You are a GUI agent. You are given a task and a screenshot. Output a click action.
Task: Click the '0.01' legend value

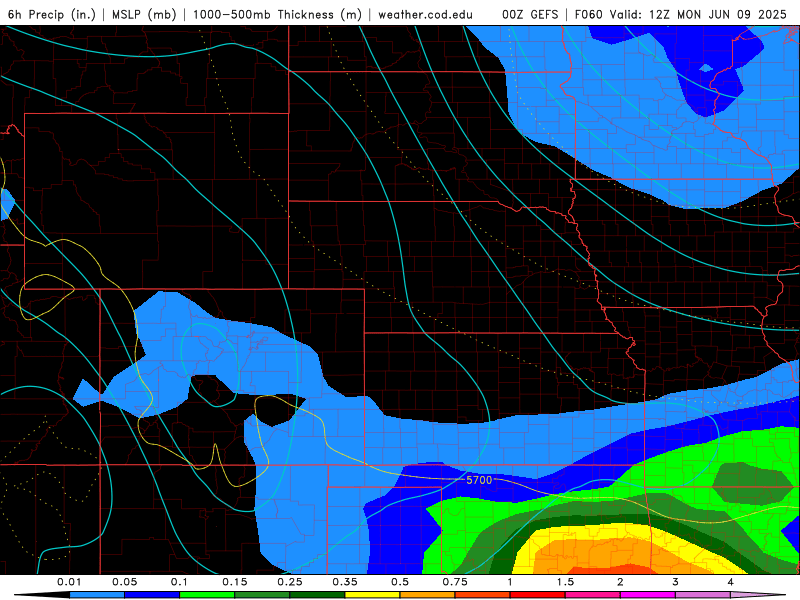point(69,582)
